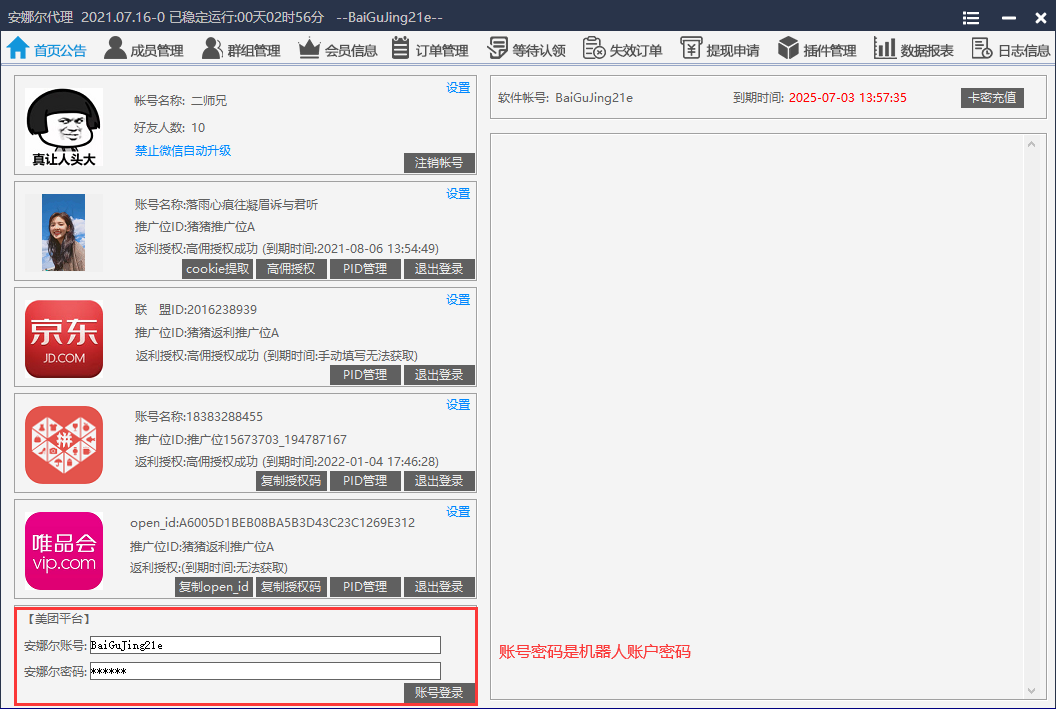Viewport: 1056px width, 709px height.
Task: Click 复制授权码 in the 唯品会 card
Action: tap(291, 587)
